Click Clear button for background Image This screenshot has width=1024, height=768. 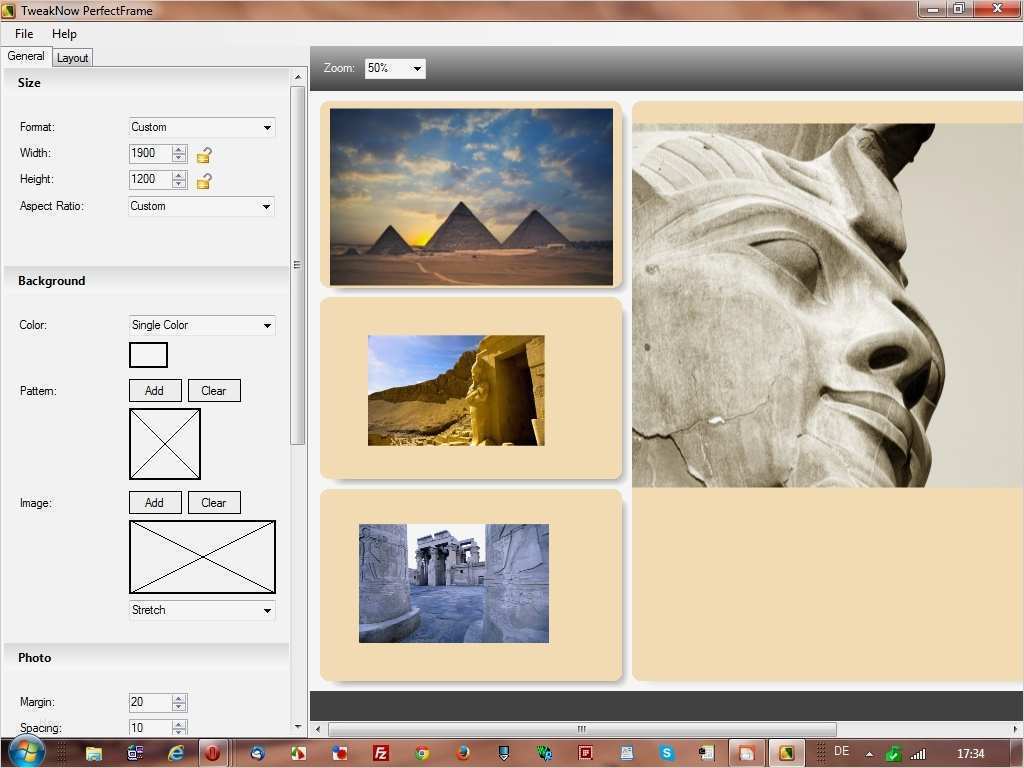click(214, 503)
